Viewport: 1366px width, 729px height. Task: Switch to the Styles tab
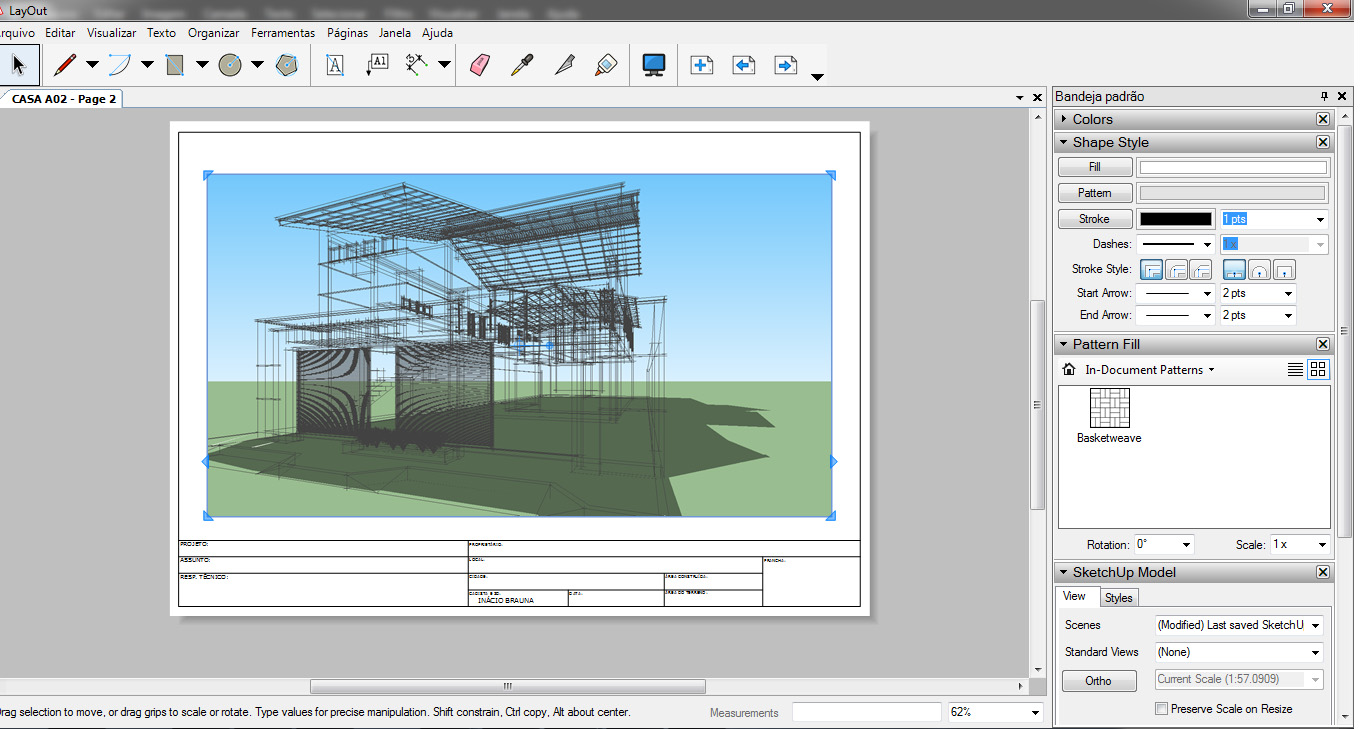pyautogui.click(x=1119, y=598)
